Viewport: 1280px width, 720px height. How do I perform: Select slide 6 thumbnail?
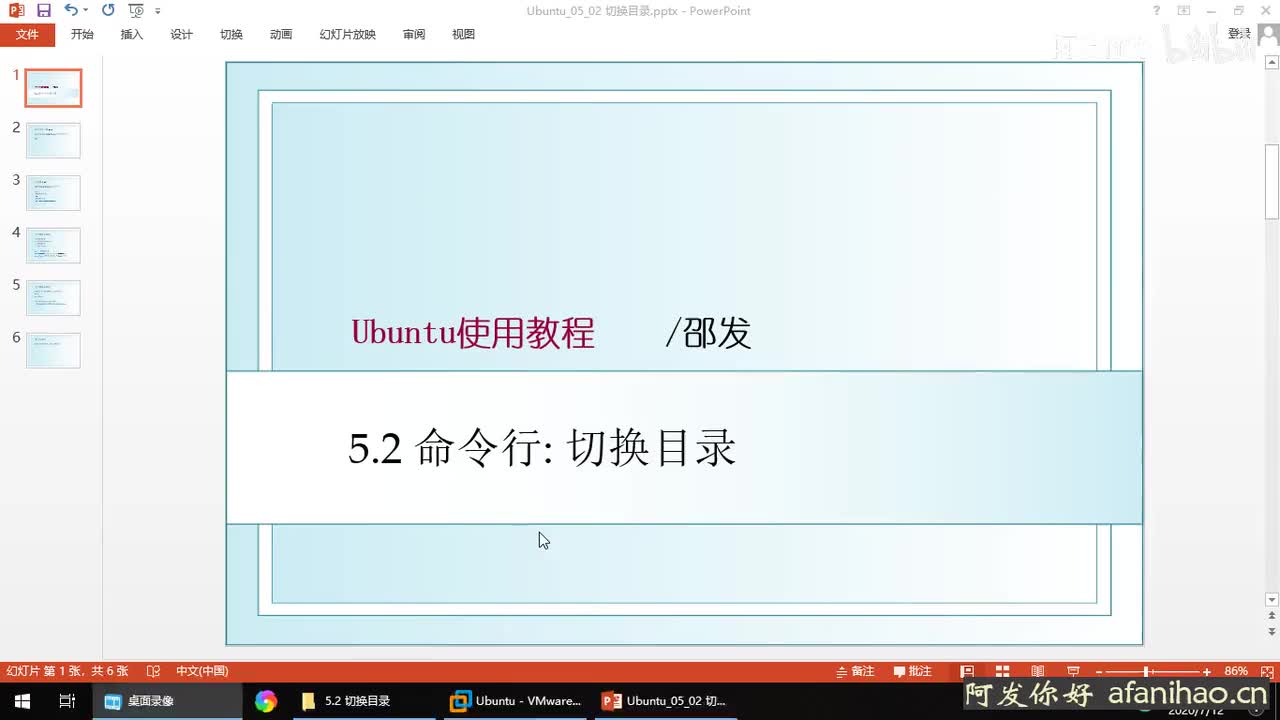pos(53,351)
